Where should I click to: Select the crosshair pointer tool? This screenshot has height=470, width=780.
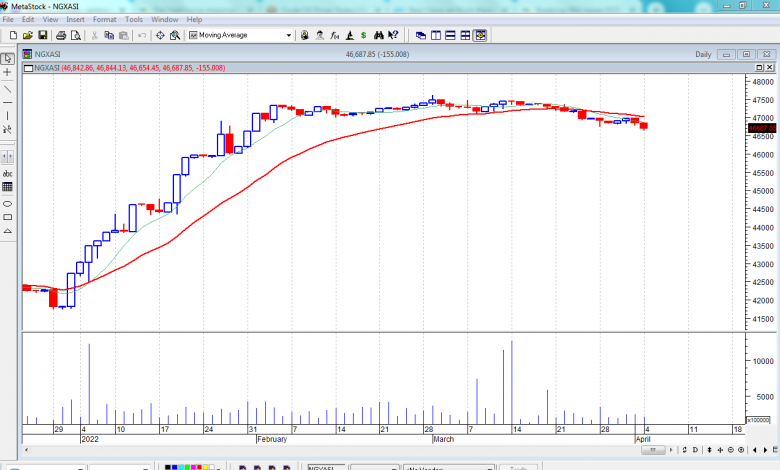[x=8, y=73]
